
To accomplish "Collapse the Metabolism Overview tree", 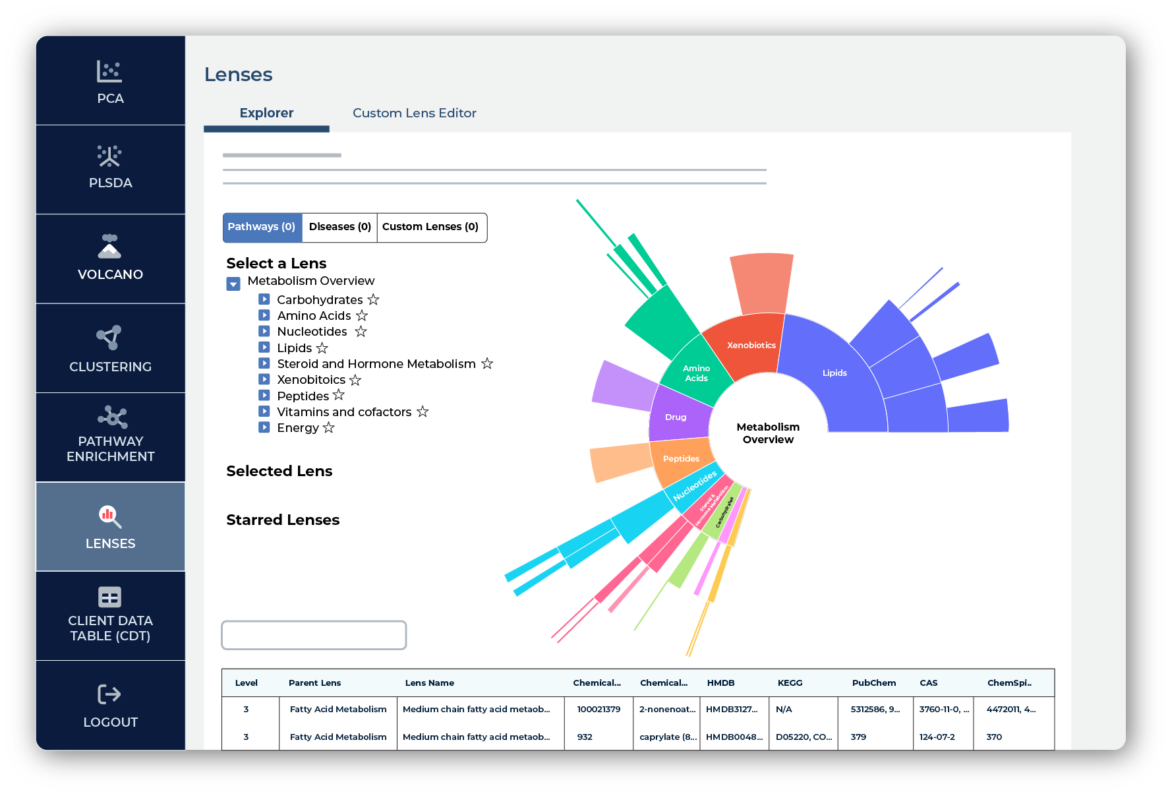I will pos(233,283).
